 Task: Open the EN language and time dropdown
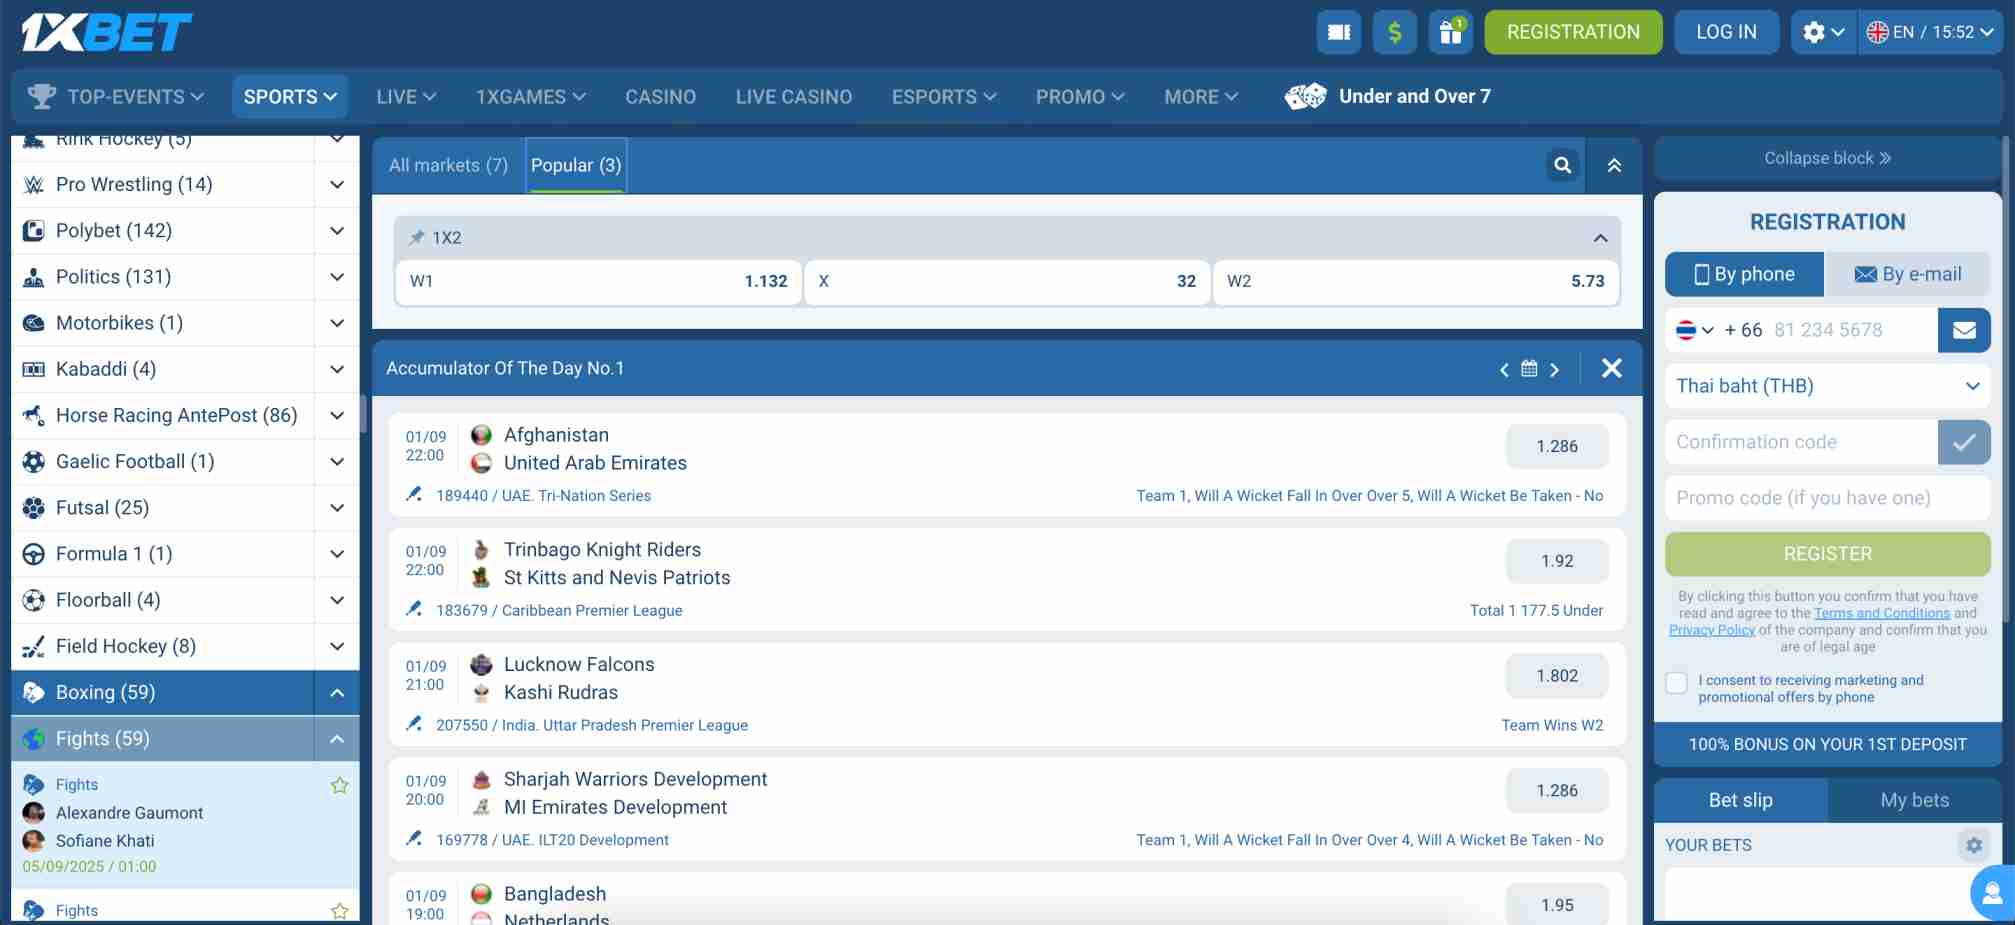tap(1930, 32)
